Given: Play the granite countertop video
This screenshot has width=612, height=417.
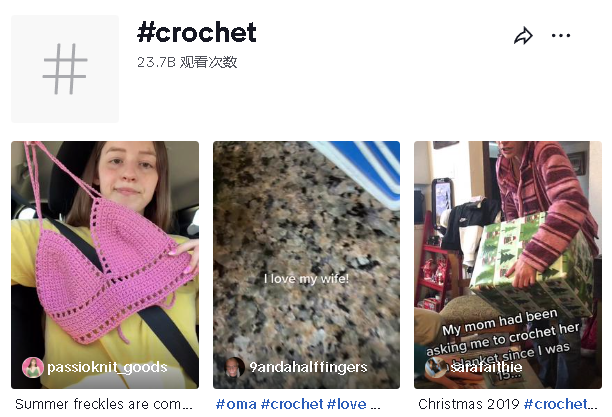Looking at the screenshot, I should (x=306, y=265).
